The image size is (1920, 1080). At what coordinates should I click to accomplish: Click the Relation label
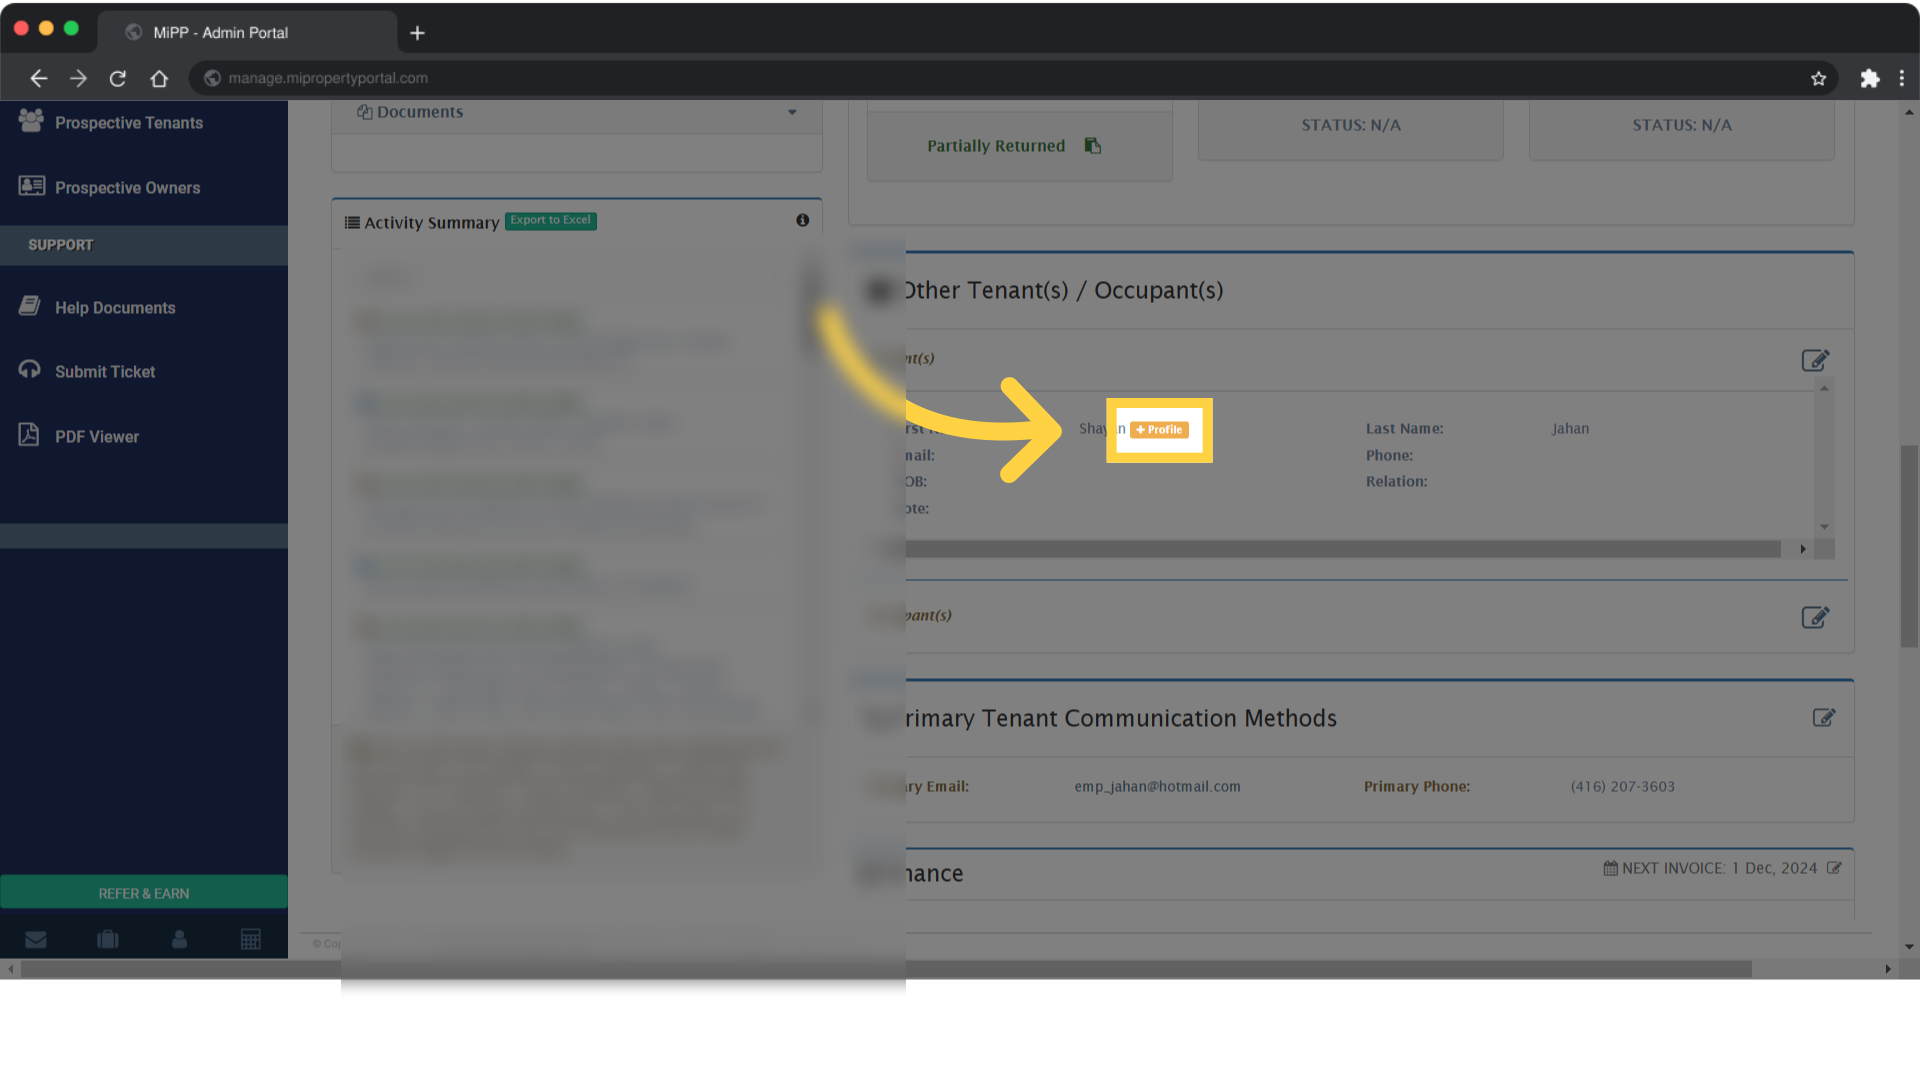[x=1396, y=482]
